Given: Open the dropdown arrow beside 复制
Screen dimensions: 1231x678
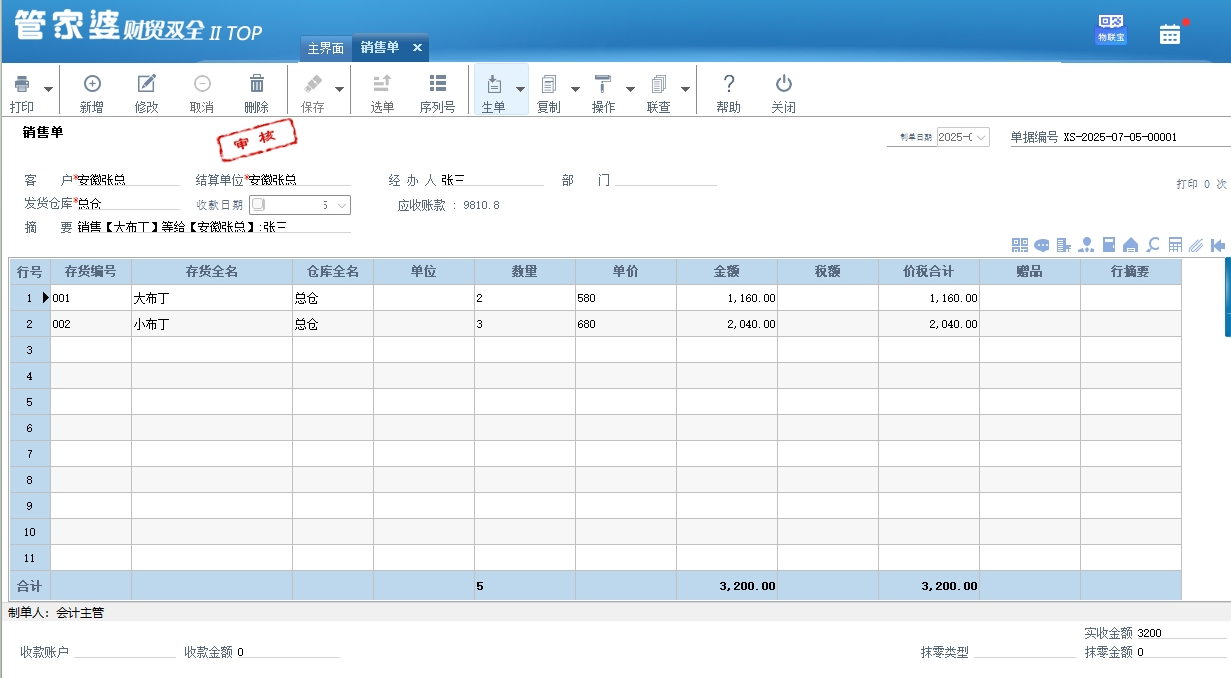Looking at the screenshot, I should tap(575, 90).
